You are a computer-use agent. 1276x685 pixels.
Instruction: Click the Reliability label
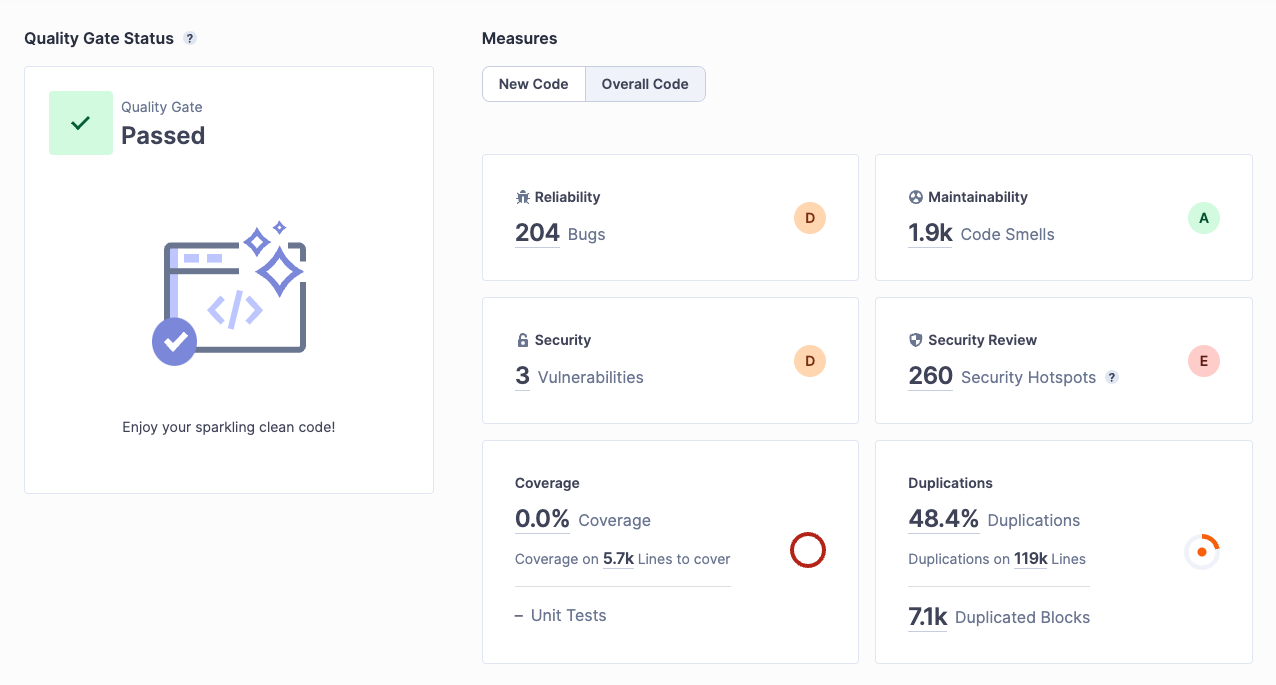tap(567, 197)
